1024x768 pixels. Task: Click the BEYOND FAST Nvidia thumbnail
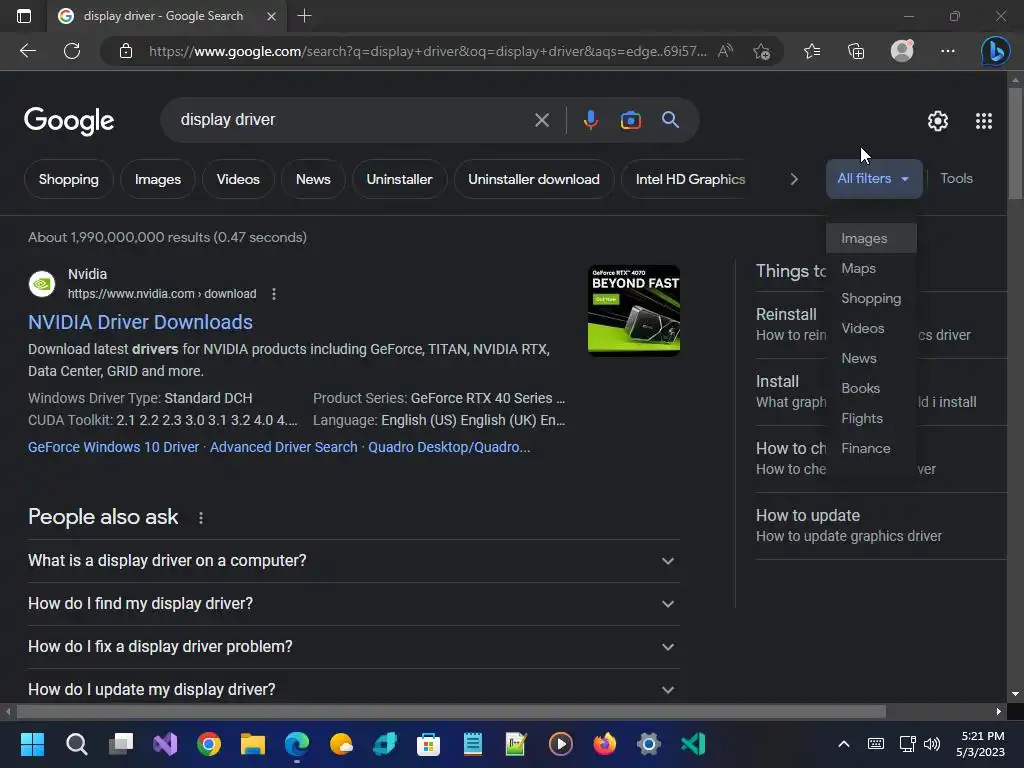click(x=633, y=310)
